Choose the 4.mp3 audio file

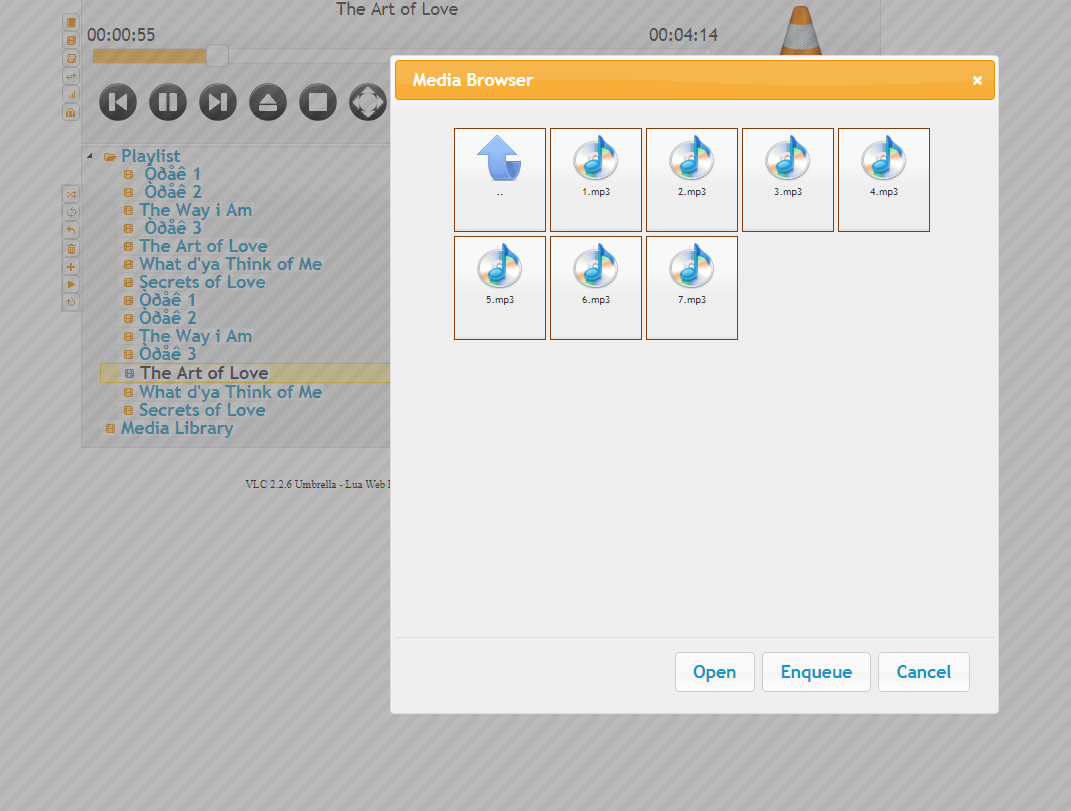tap(884, 180)
